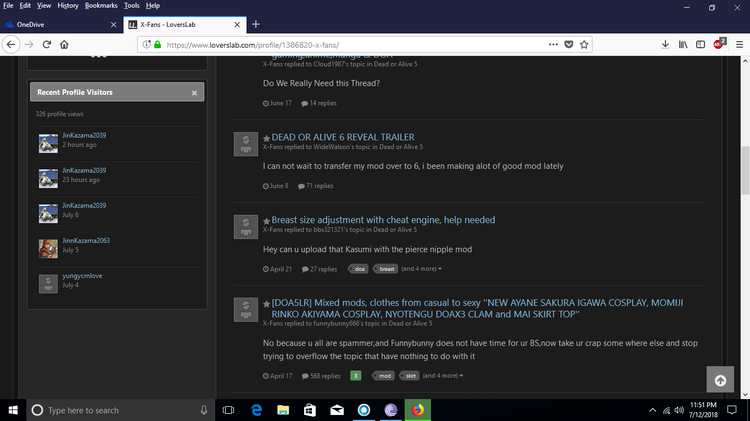Viewport: 750px width, 421px height.
Task: Expand 'and 4 more' tags next to skirt
Action: point(443,376)
